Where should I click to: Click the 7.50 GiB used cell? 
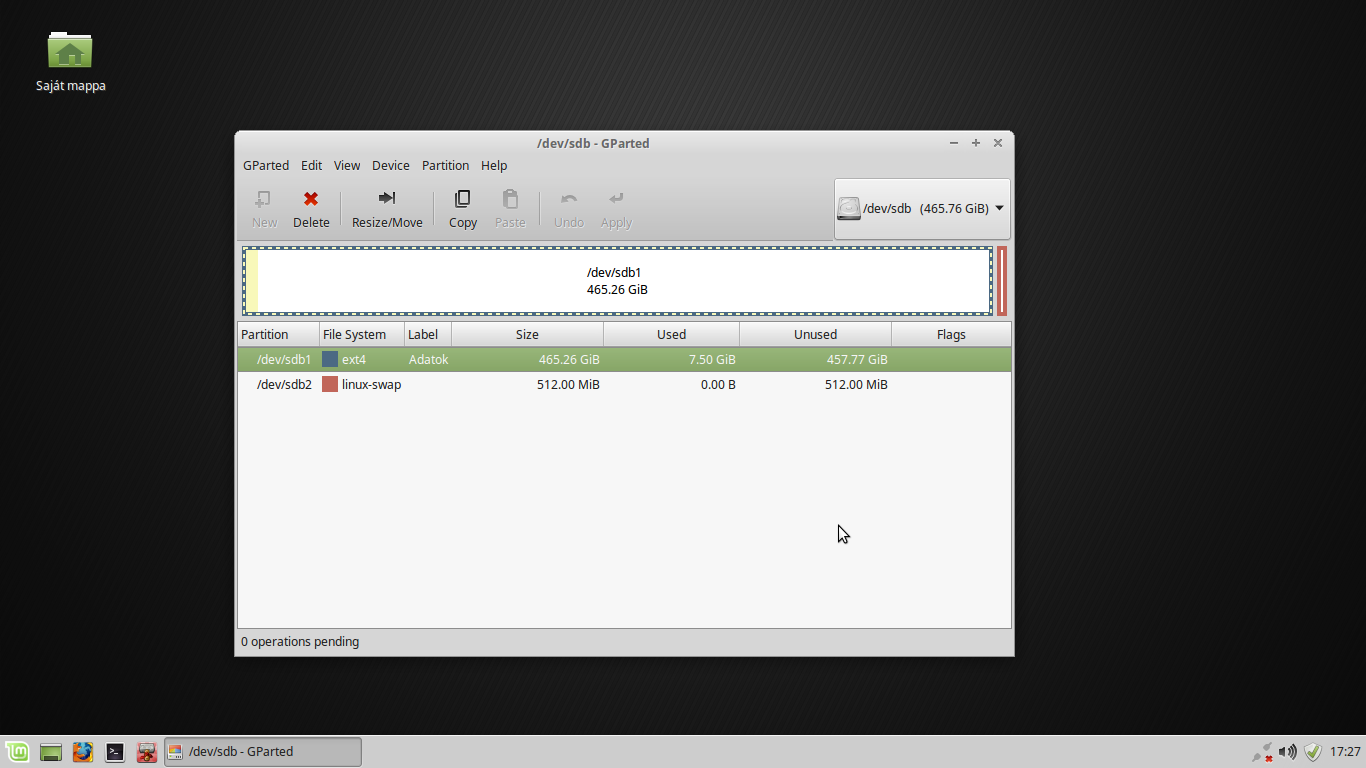tap(712, 359)
